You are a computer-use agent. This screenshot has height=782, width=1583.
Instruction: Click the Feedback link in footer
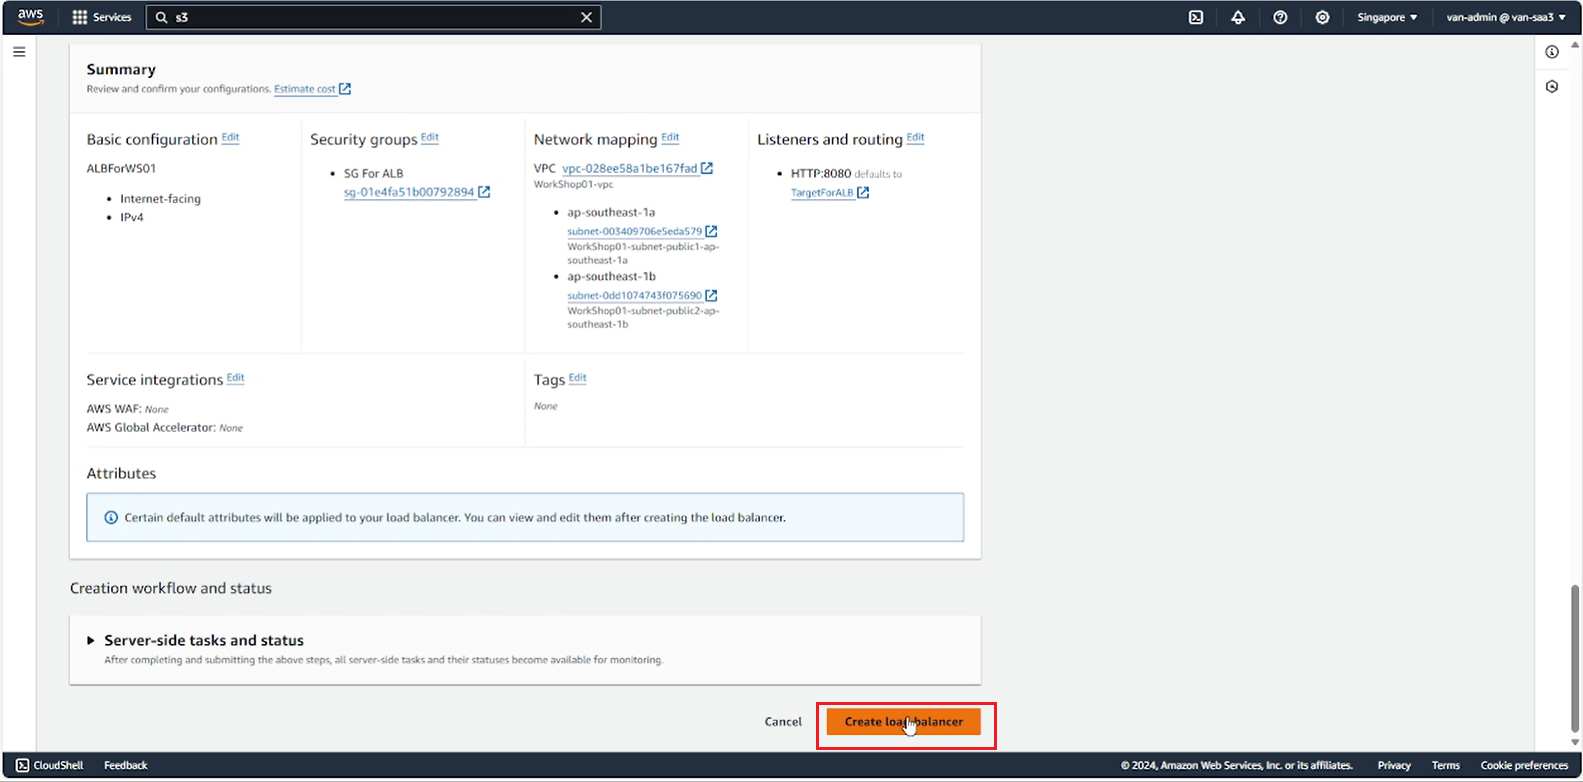point(126,766)
